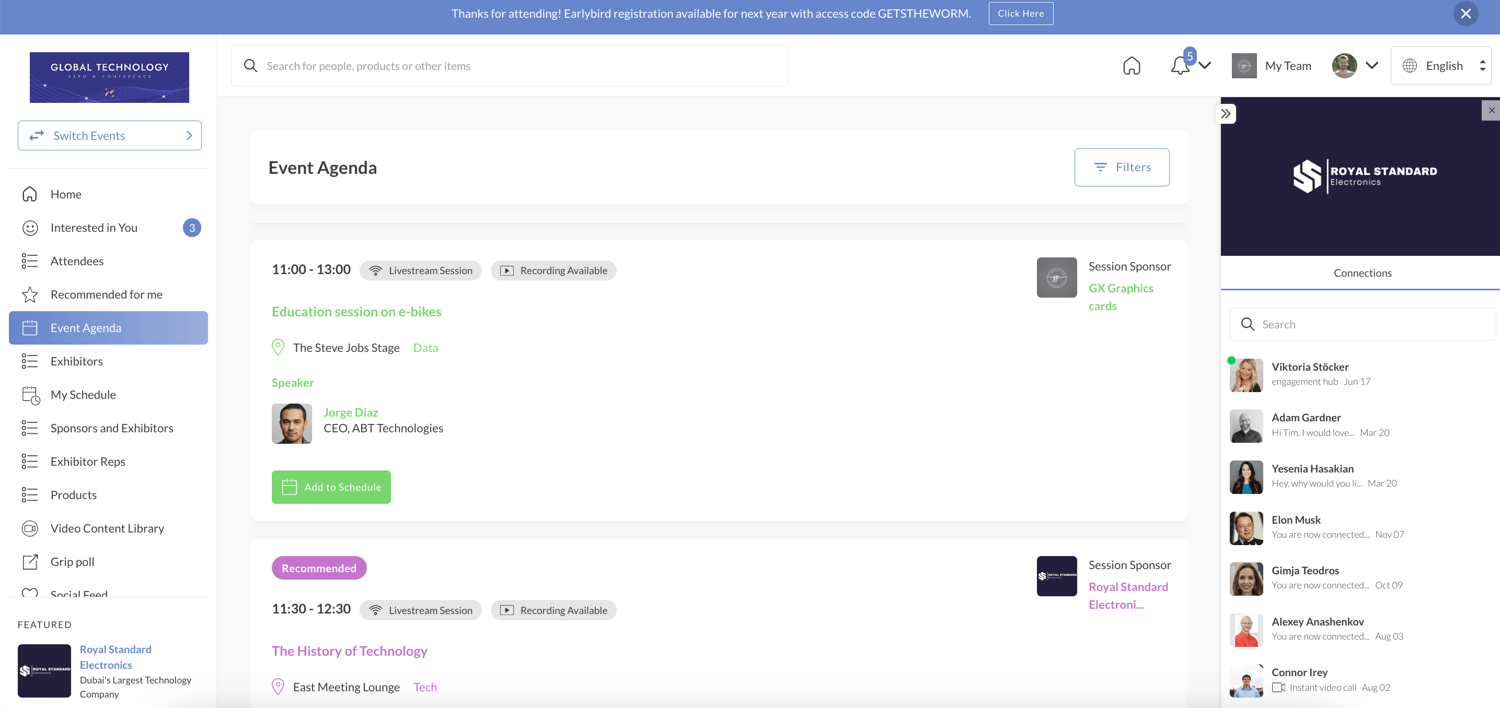Open notifications via the bell icon
This screenshot has height=708, width=1500.
tap(1180, 65)
